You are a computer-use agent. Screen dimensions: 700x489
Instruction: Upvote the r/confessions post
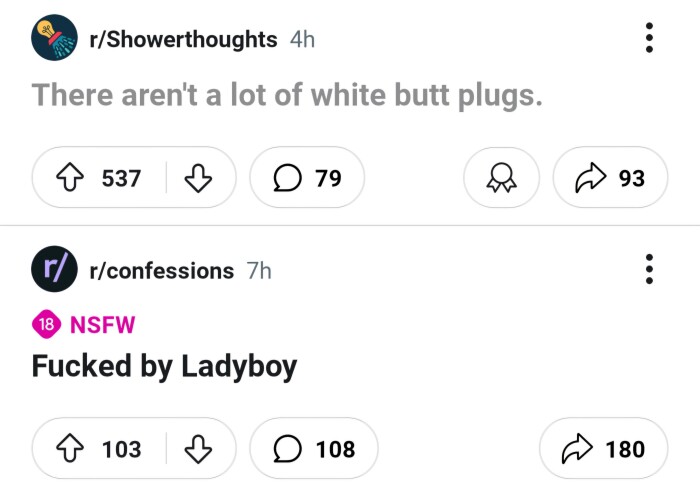(x=70, y=448)
